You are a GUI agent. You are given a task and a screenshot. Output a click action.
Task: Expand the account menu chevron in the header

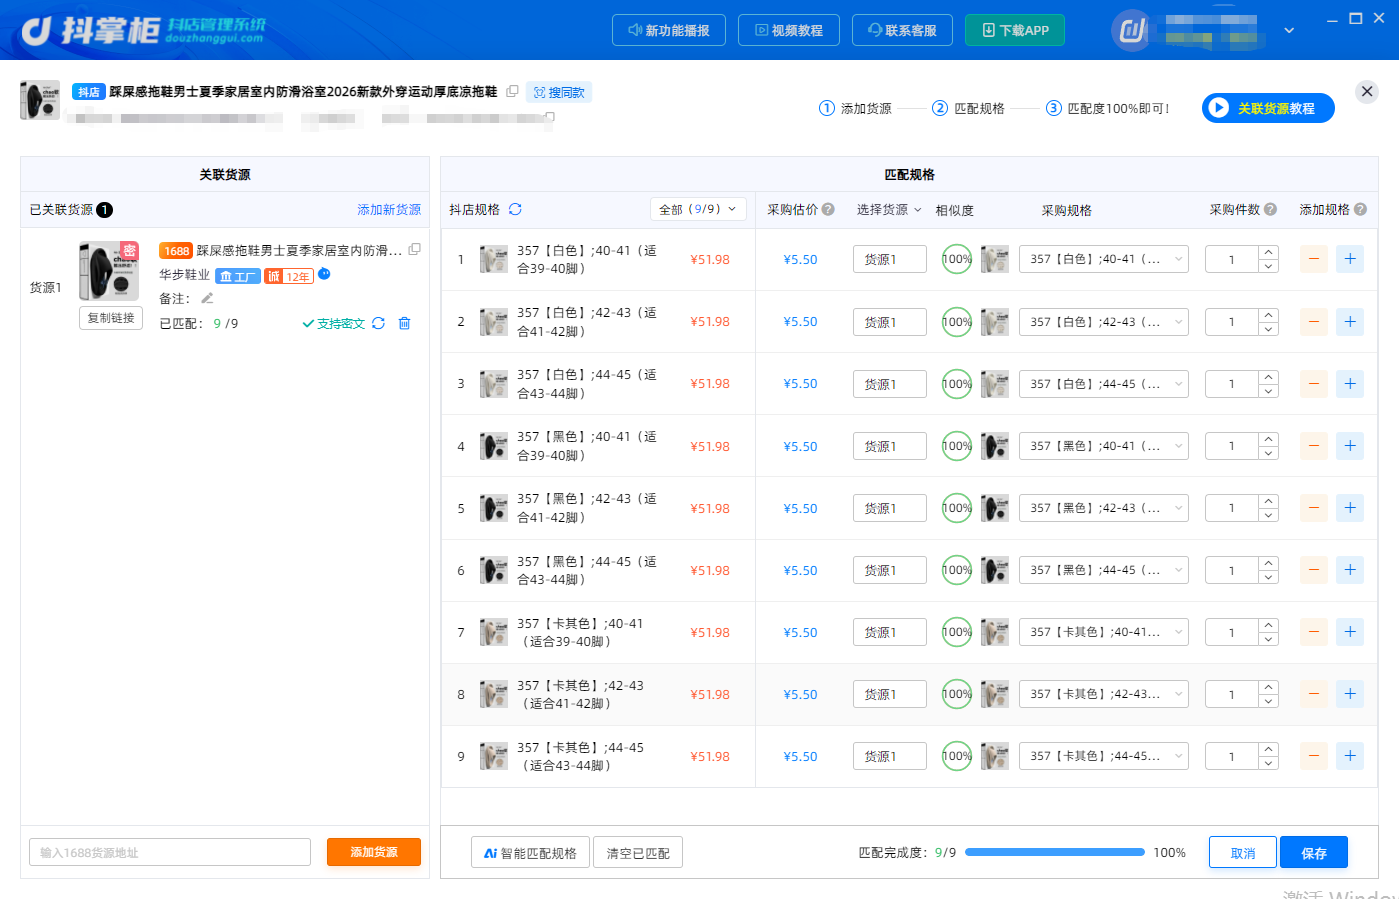1289,30
